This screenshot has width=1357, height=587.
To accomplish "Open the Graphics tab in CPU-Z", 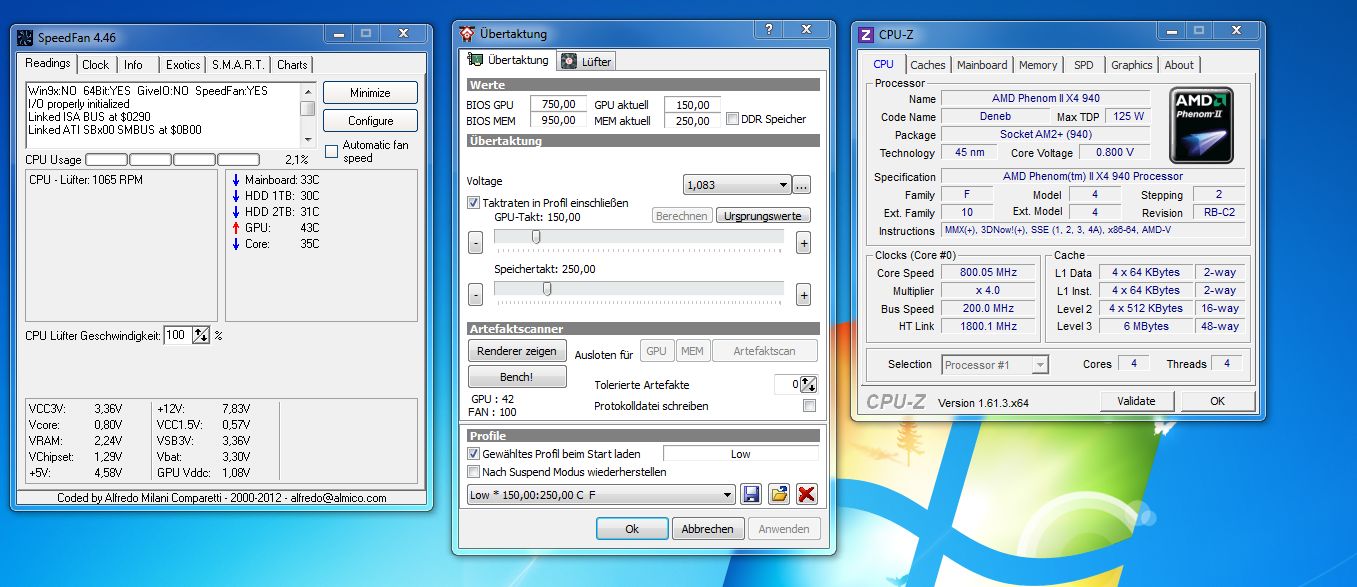I will click(1131, 65).
